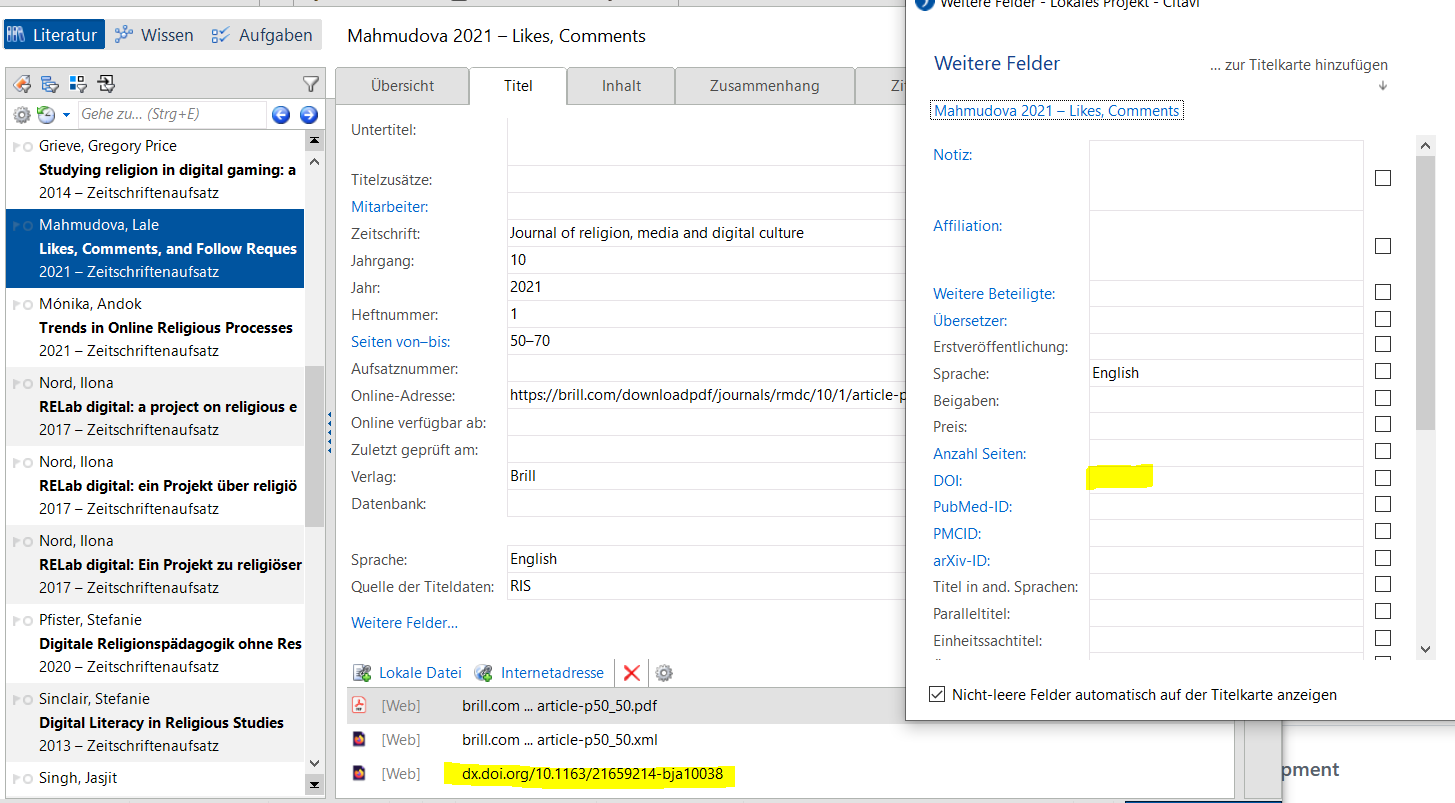
Task: Delete selected location with red X
Action: pos(631,673)
